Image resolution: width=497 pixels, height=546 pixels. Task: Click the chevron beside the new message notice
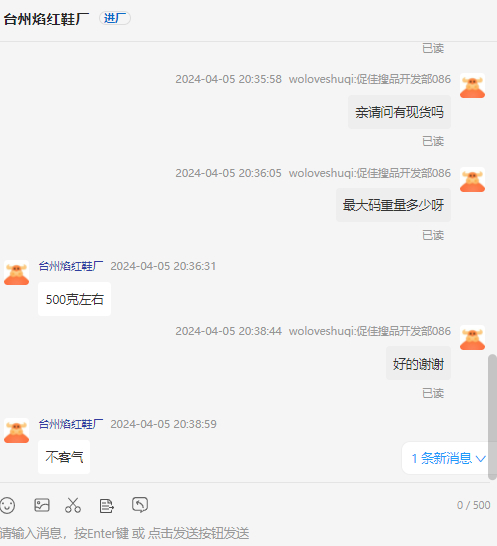pos(481,459)
